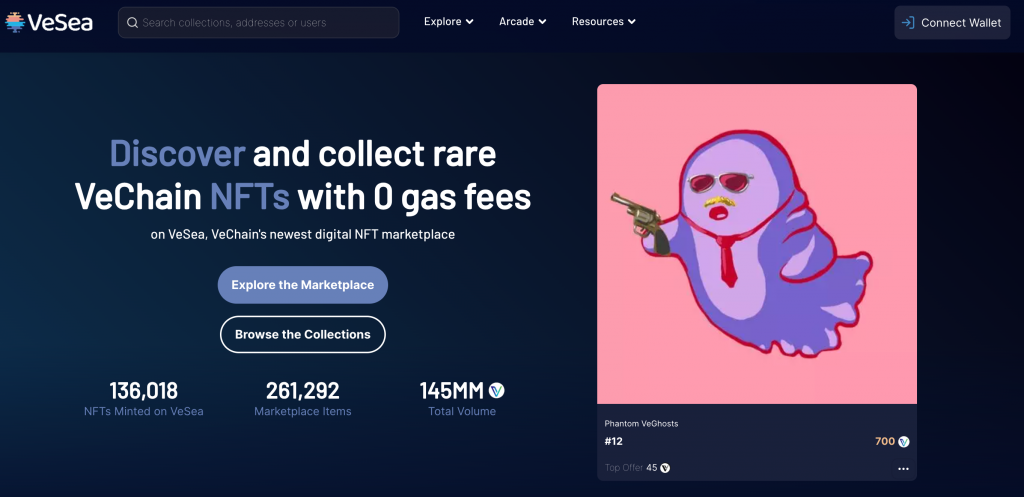Click the VeChain icon next to the 700 price
The width and height of the screenshot is (1024, 497).
[904, 441]
